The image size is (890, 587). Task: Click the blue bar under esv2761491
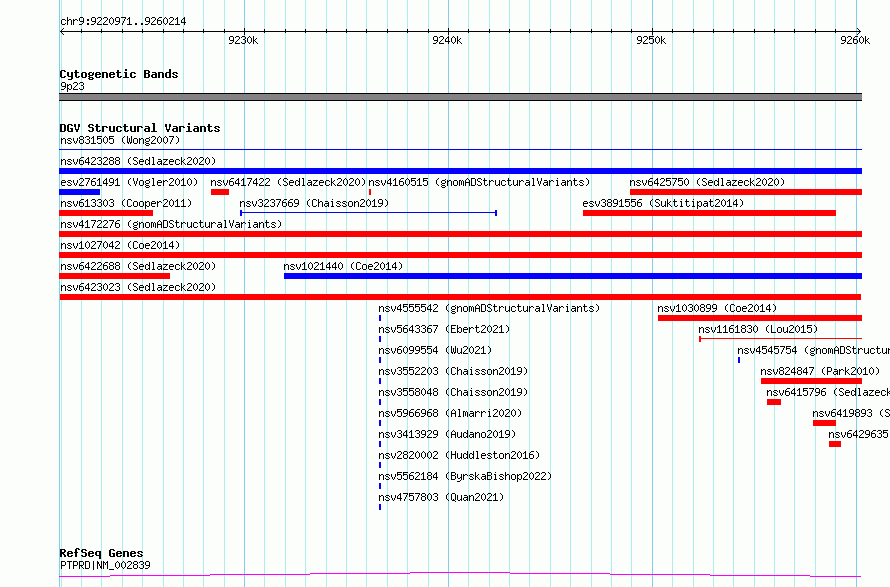79,192
